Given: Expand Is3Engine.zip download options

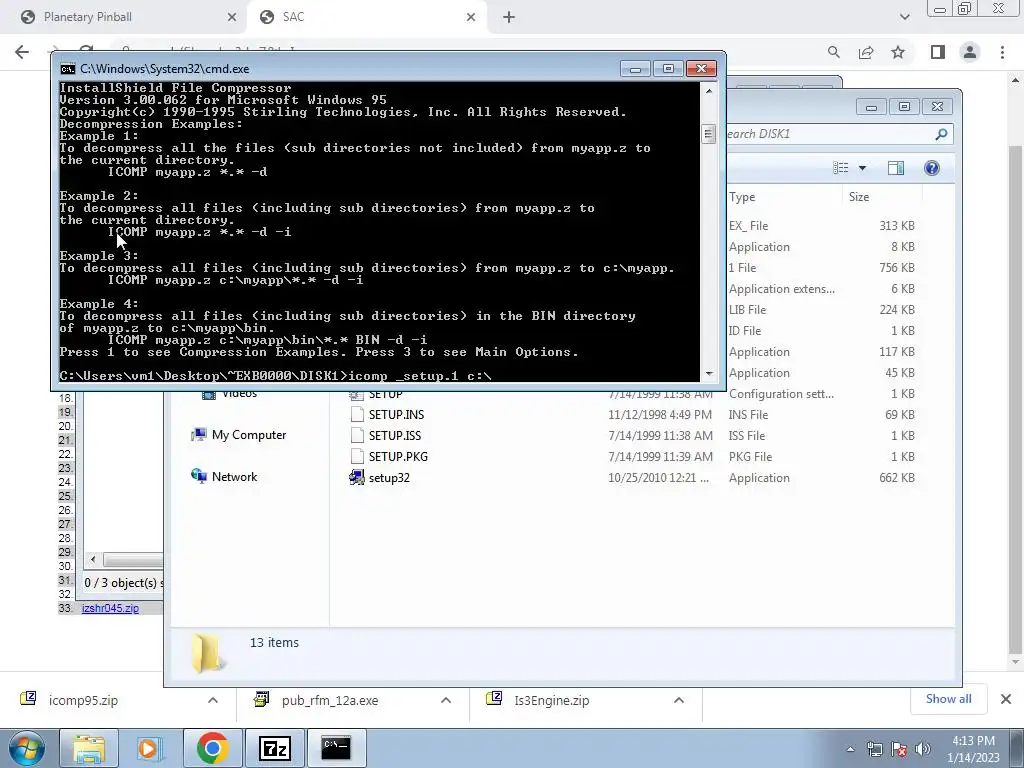Looking at the screenshot, I should 679,700.
